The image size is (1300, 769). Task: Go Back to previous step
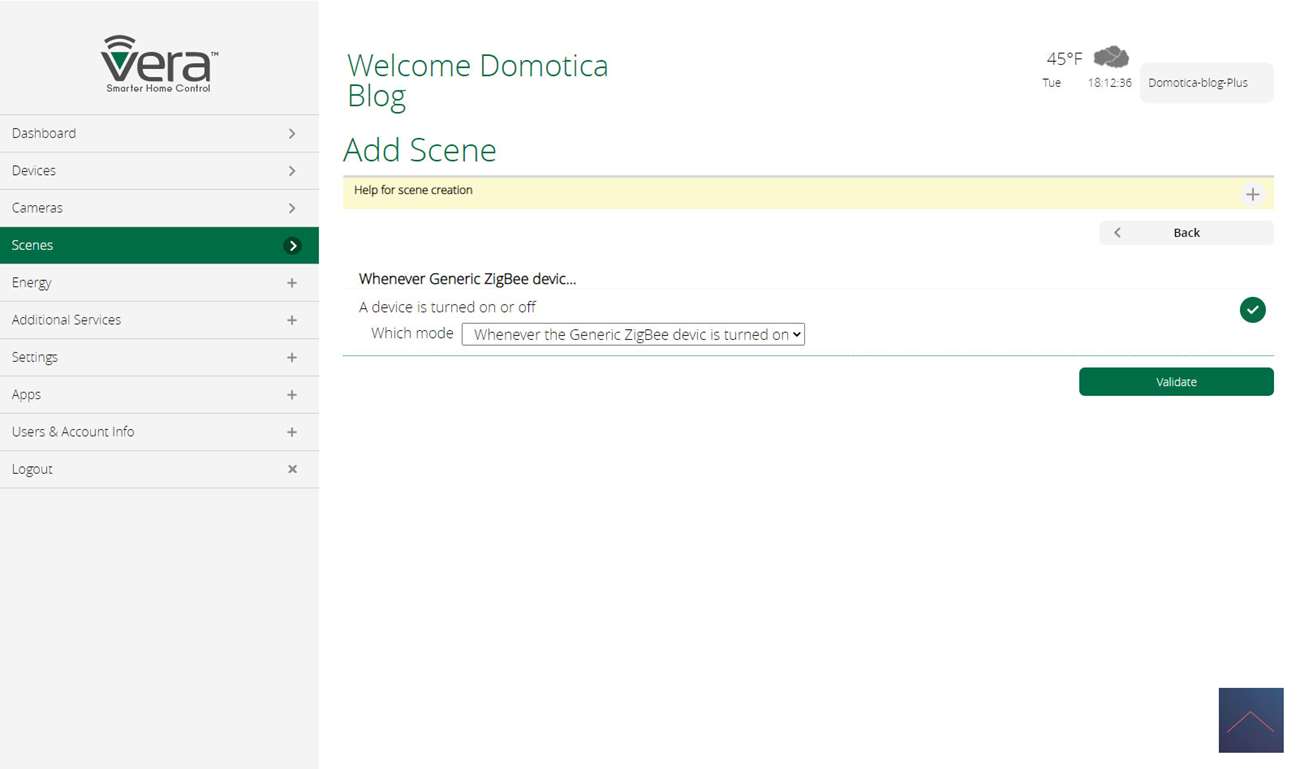click(1186, 233)
